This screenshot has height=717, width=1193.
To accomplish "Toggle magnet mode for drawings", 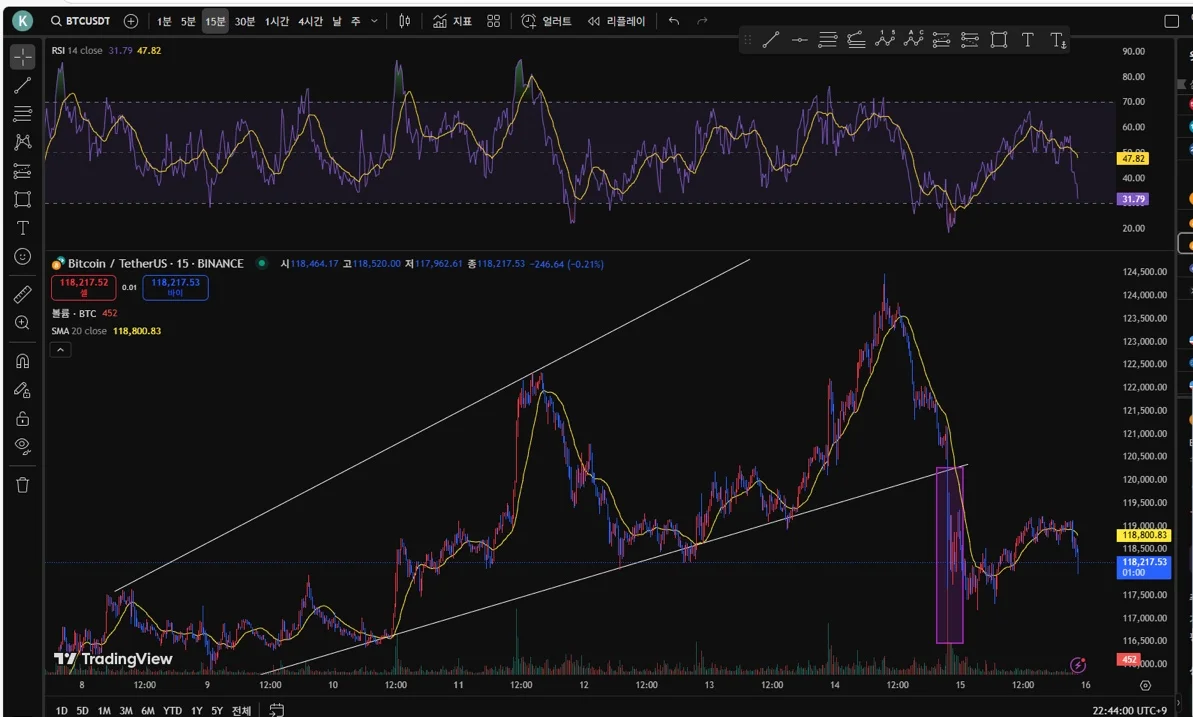I will pyautogui.click(x=22, y=361).
